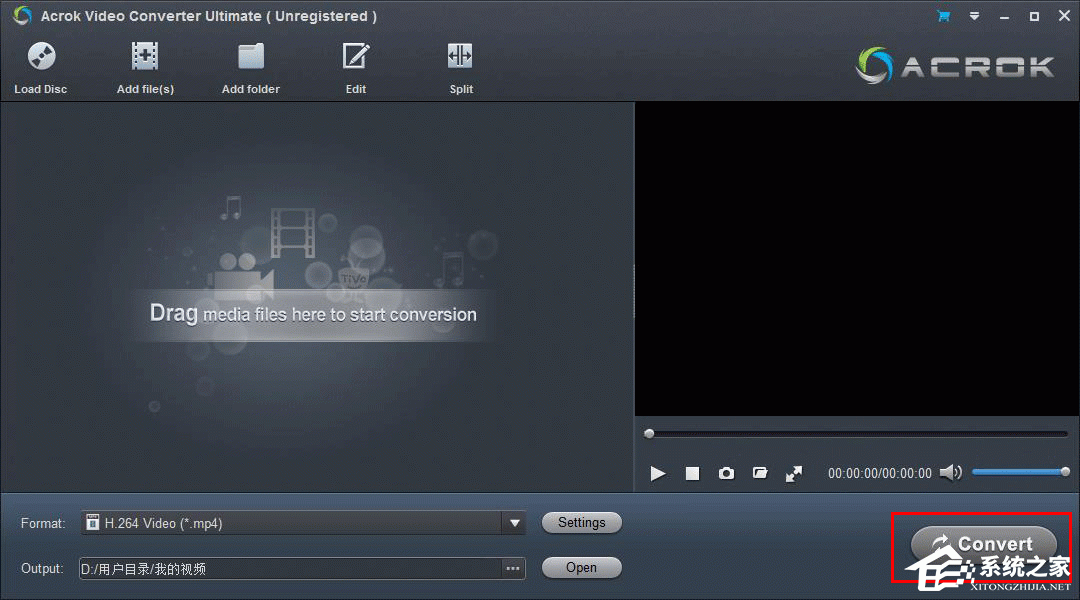Open Add file(s) from the toolbar
The height and width of the screenshot is (600, 1080).
145,57
